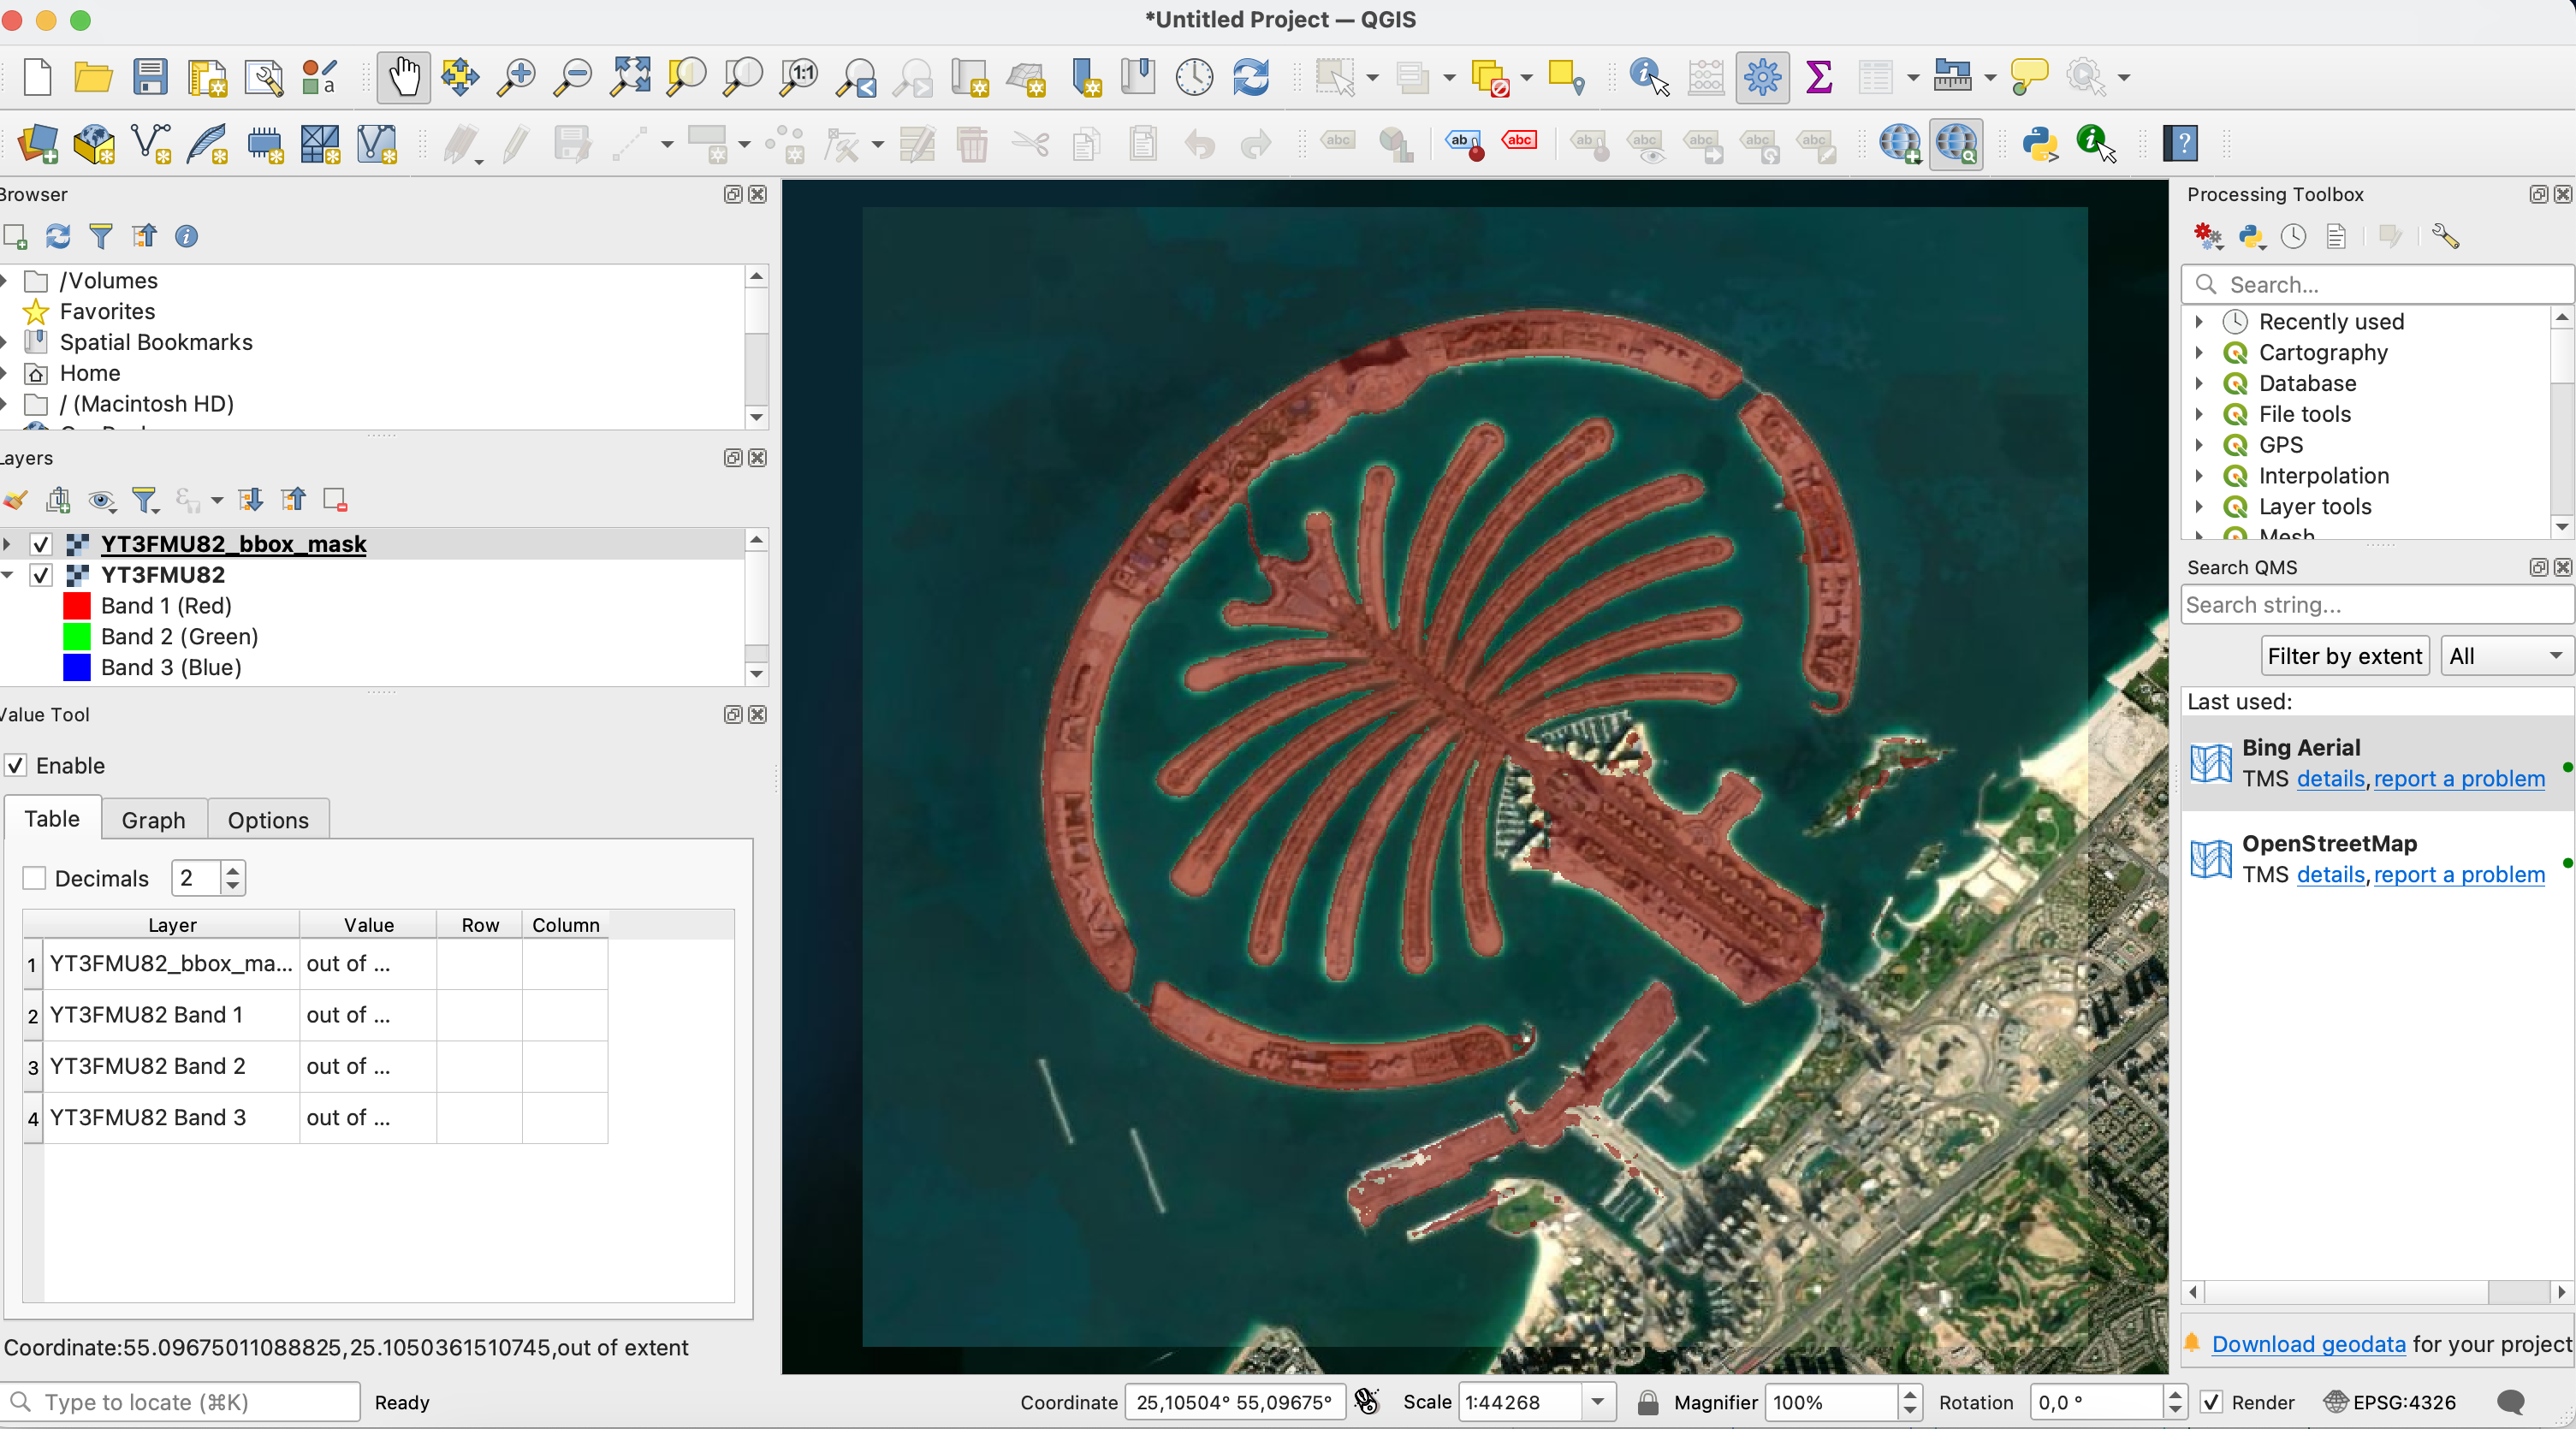Open the All filter dropdown in QMS

tap(2505, 656)
